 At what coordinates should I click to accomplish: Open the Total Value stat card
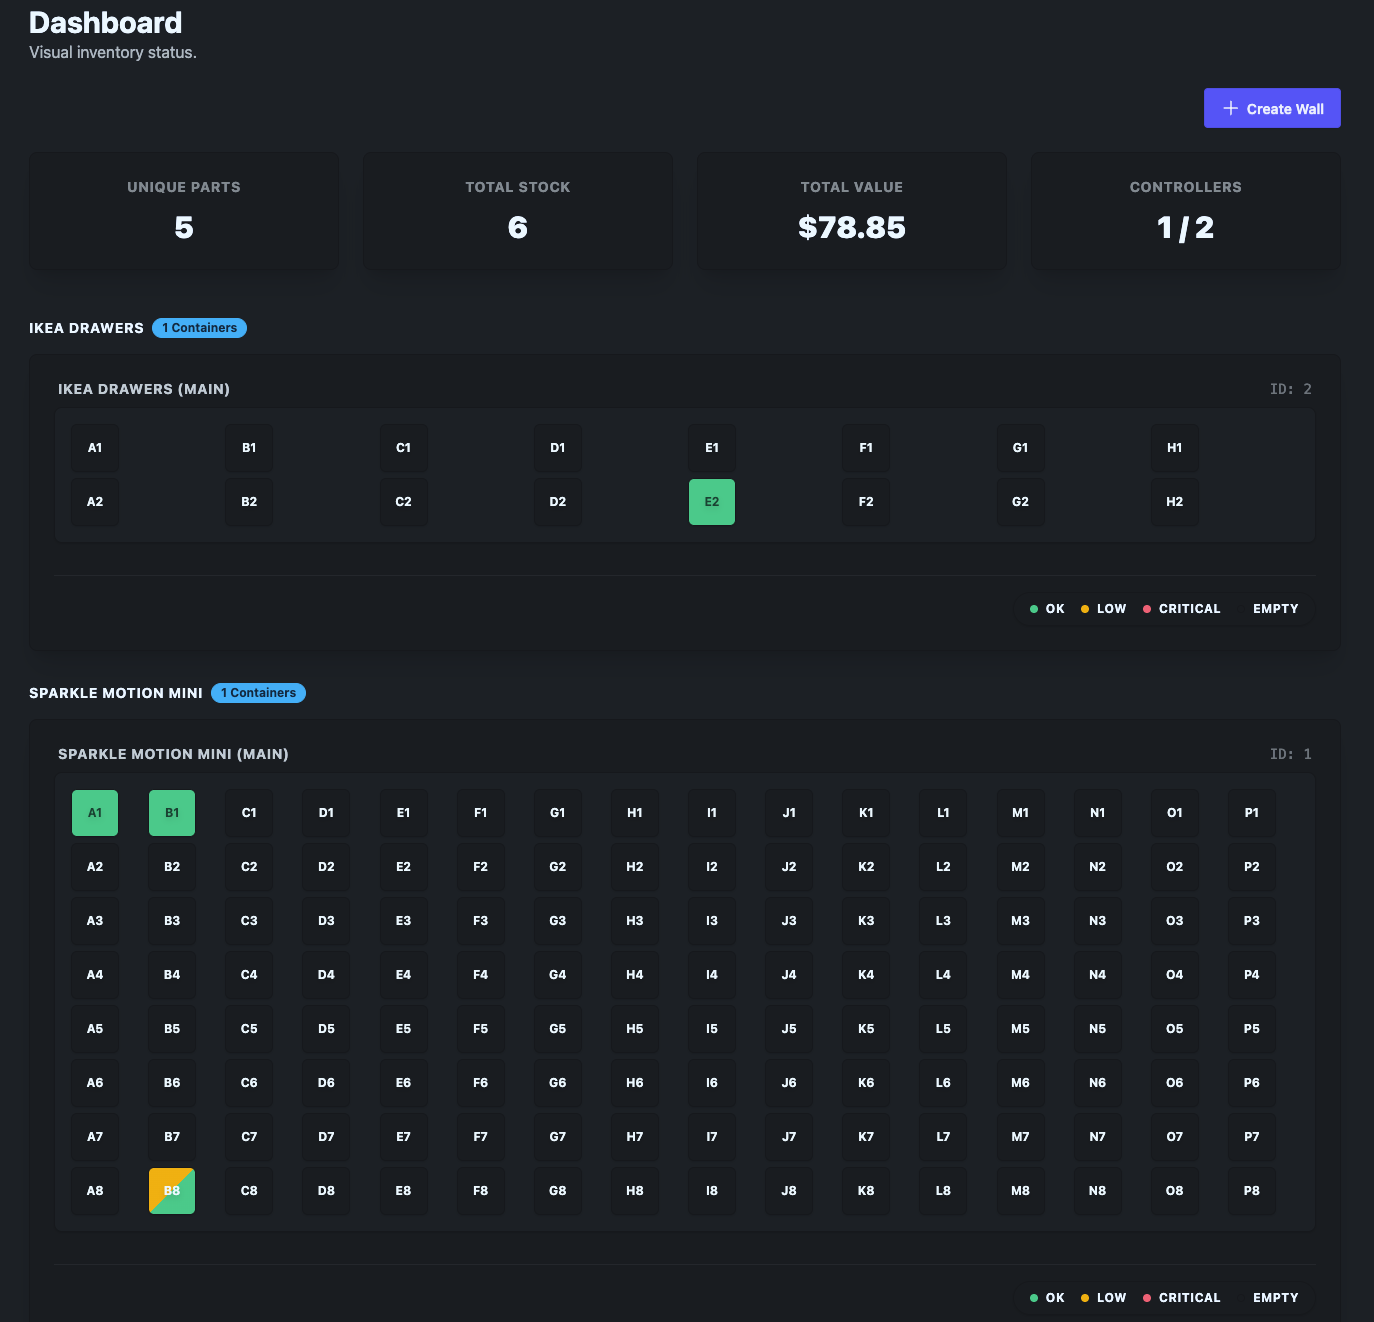[851, 210]
